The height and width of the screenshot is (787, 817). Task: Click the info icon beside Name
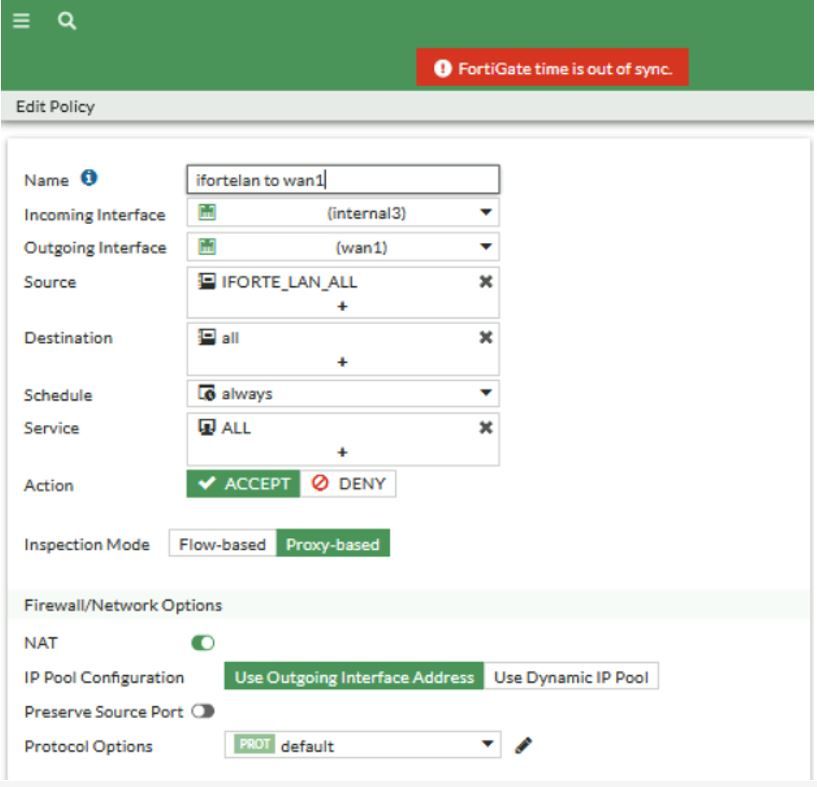89,178
